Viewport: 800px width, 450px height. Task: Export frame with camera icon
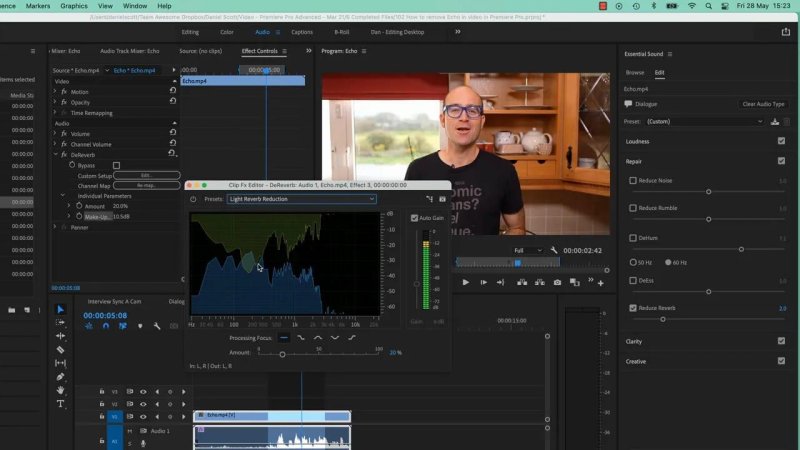pyautogui.click(x=557, y=282)
